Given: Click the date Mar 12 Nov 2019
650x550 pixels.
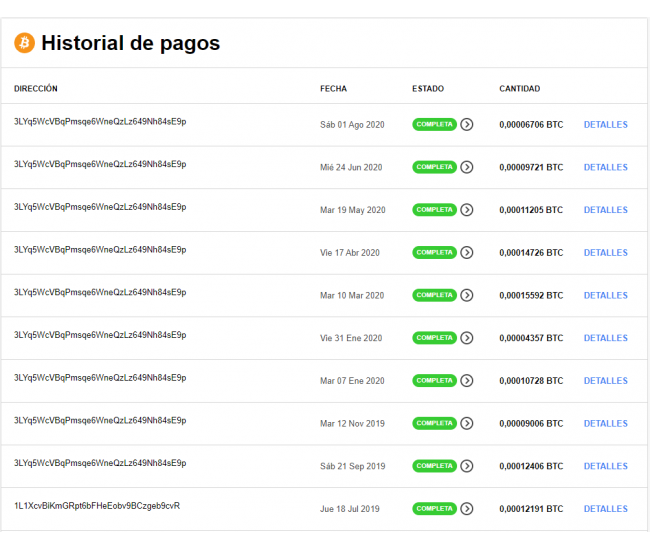Looking at the screenshot, I should click(x=352, y=424).
